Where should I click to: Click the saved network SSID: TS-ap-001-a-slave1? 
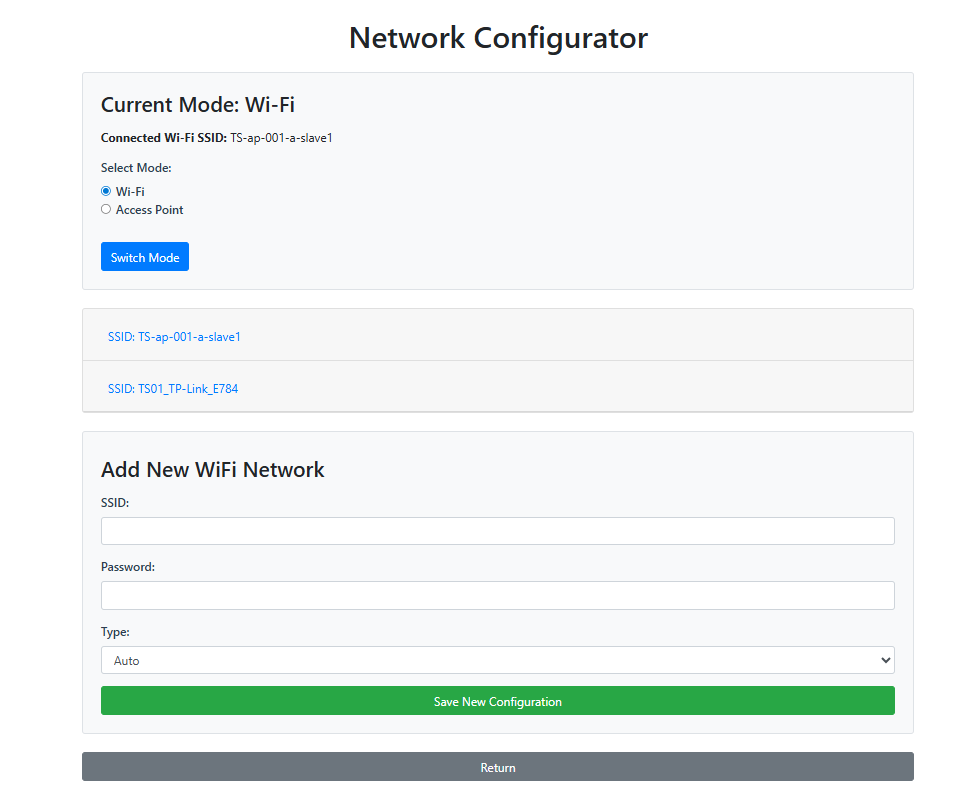click(173, 336)
